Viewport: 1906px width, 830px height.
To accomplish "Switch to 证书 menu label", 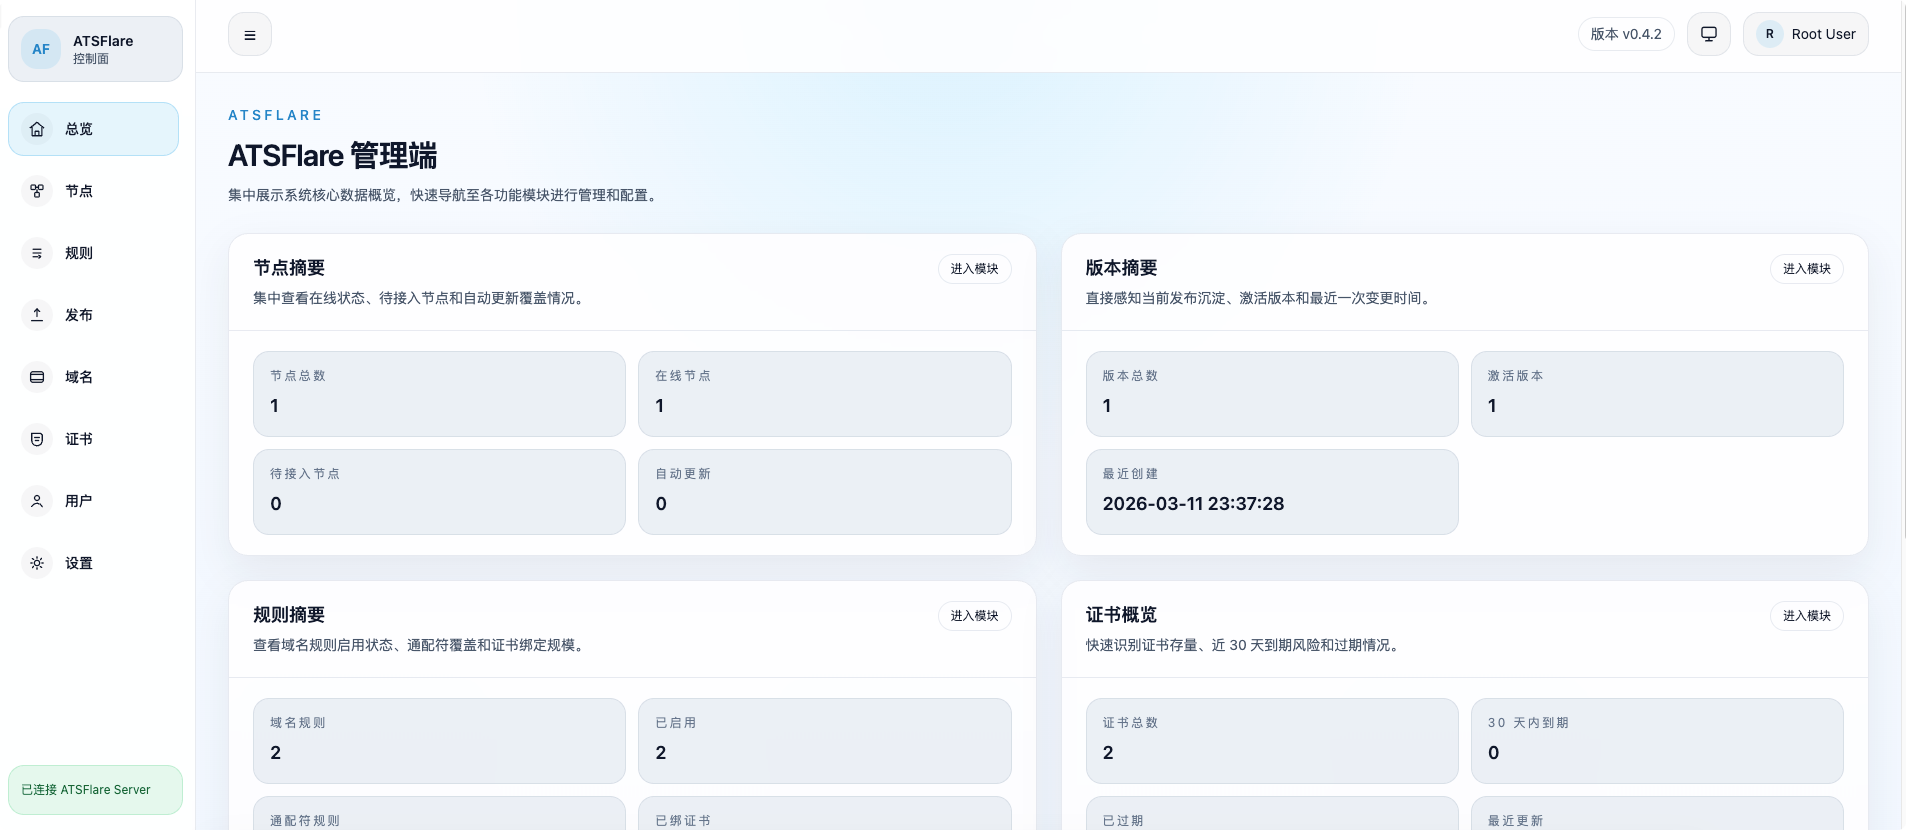I will click(x=79, y=439).
